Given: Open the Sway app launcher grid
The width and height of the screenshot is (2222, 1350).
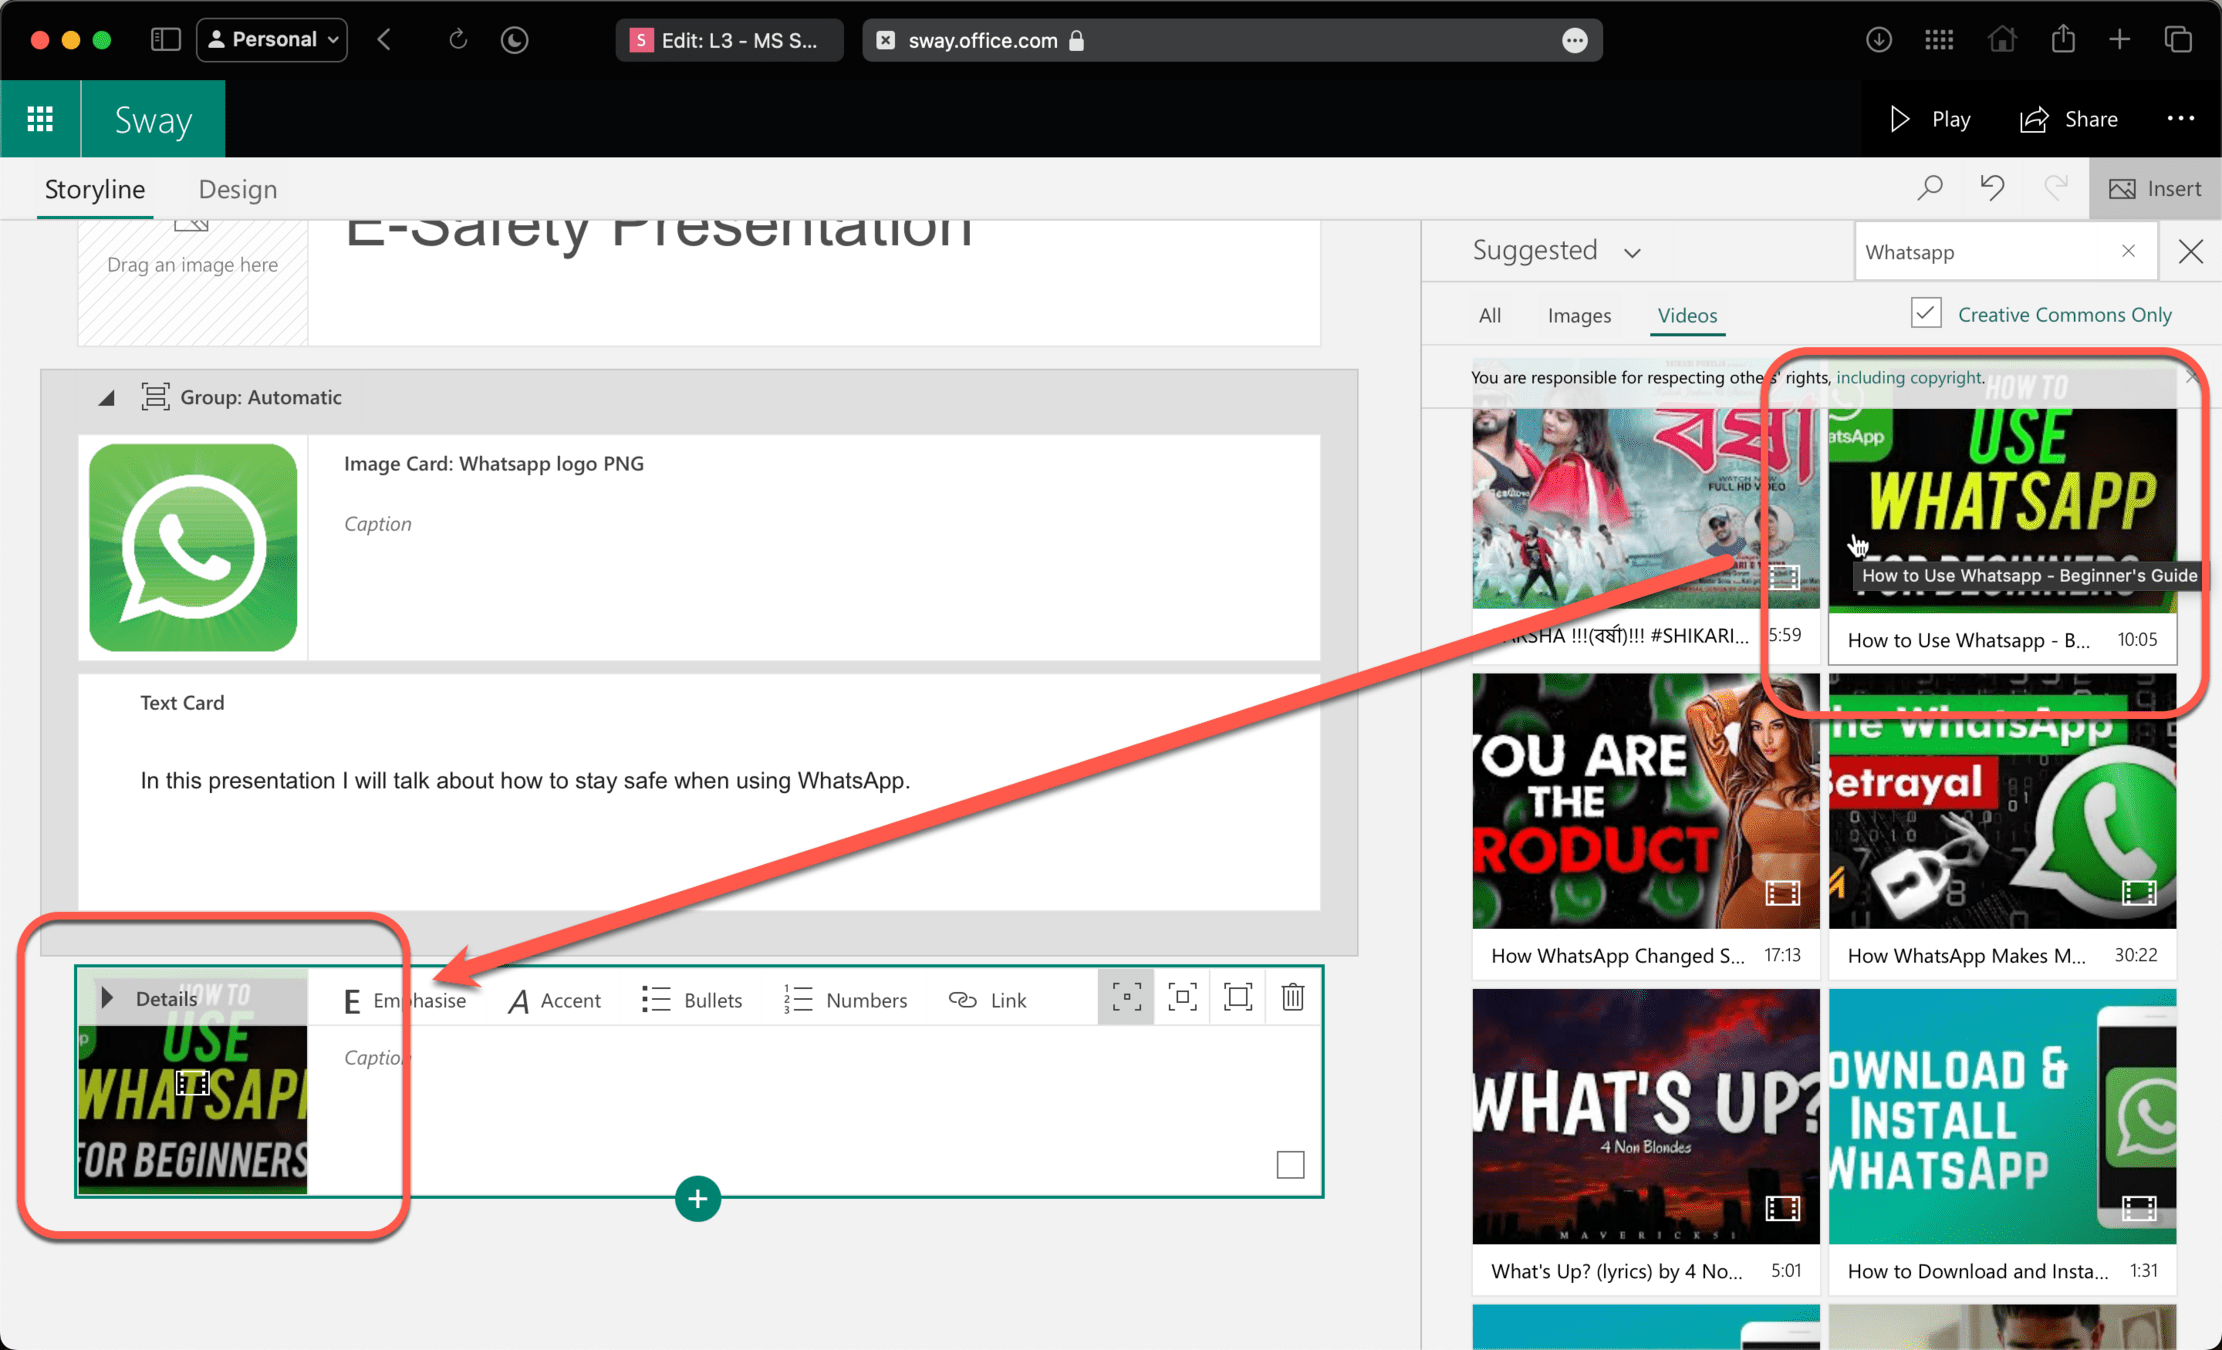Looking at the screenshot, I should [40, 119].
